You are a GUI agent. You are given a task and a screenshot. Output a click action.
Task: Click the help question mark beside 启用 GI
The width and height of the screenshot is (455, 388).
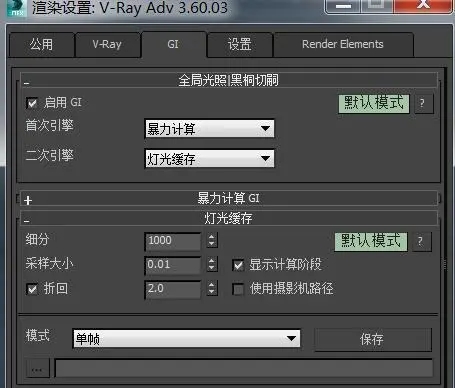pos(424,103)
